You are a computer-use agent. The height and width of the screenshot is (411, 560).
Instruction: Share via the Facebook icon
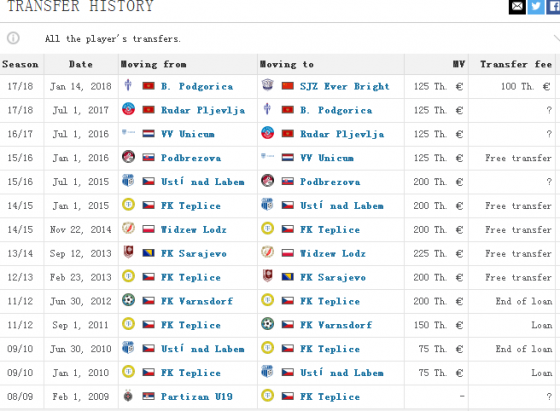click(x=553, y=7)
